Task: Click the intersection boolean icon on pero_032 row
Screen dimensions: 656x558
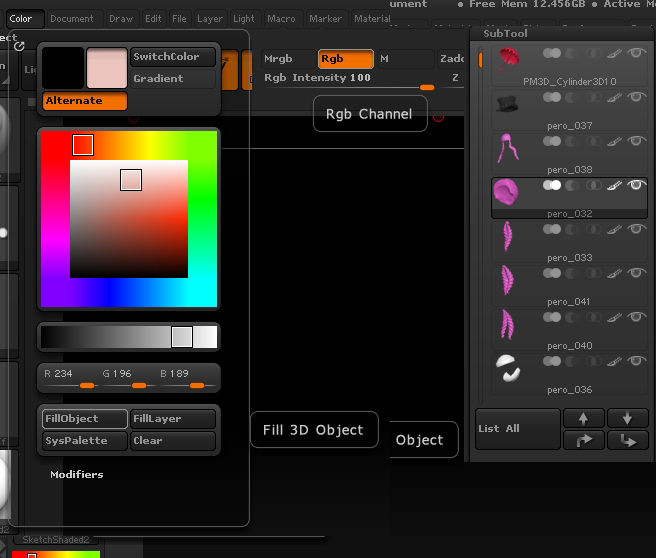Action: pos(593,185)
